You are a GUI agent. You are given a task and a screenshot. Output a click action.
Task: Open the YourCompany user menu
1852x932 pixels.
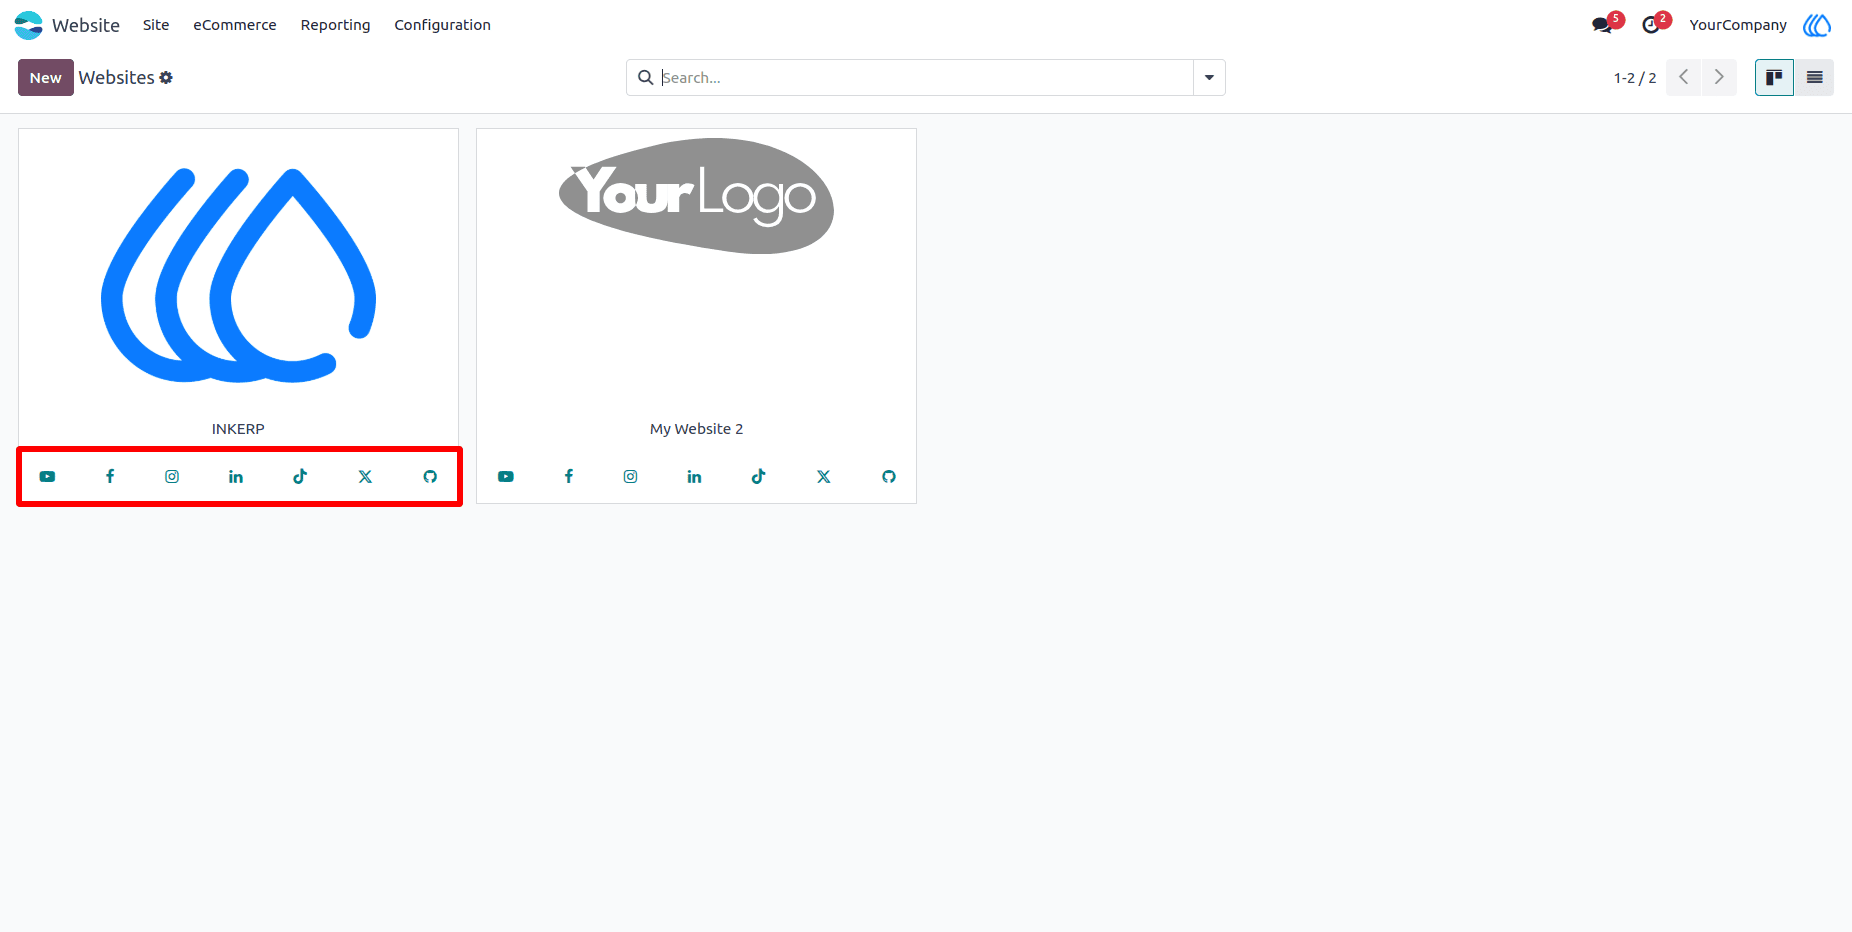1738,25
